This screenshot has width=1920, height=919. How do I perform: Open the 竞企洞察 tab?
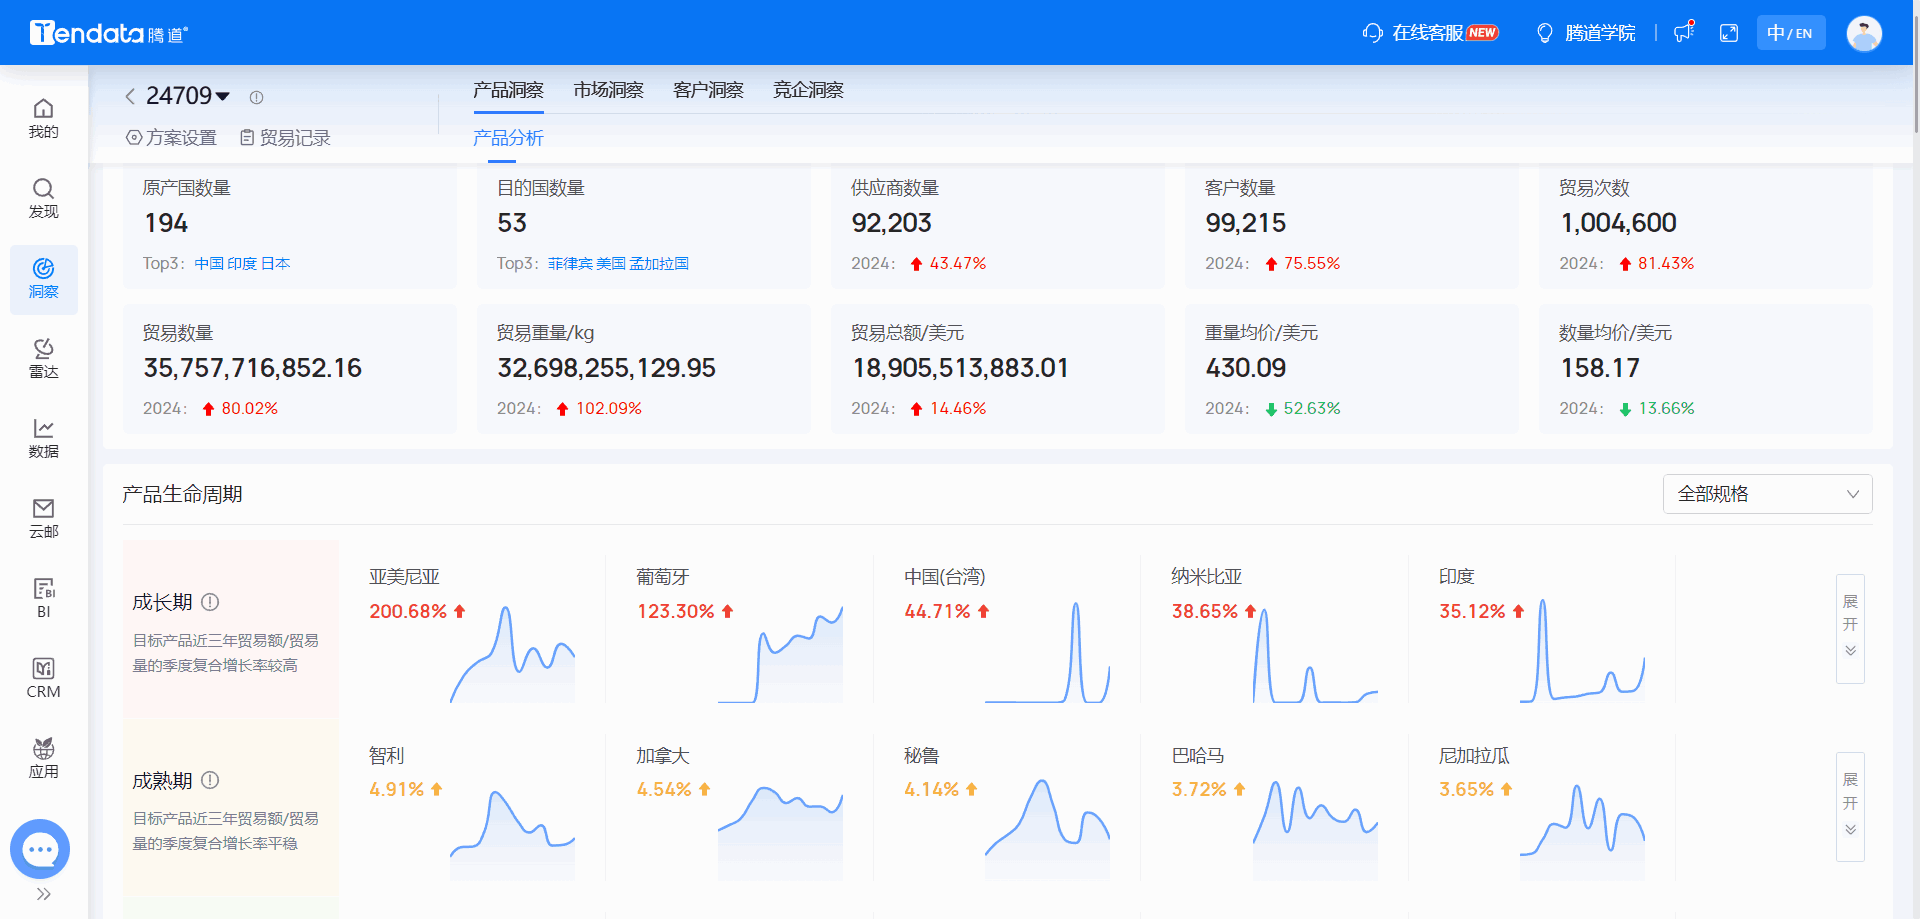807,90
